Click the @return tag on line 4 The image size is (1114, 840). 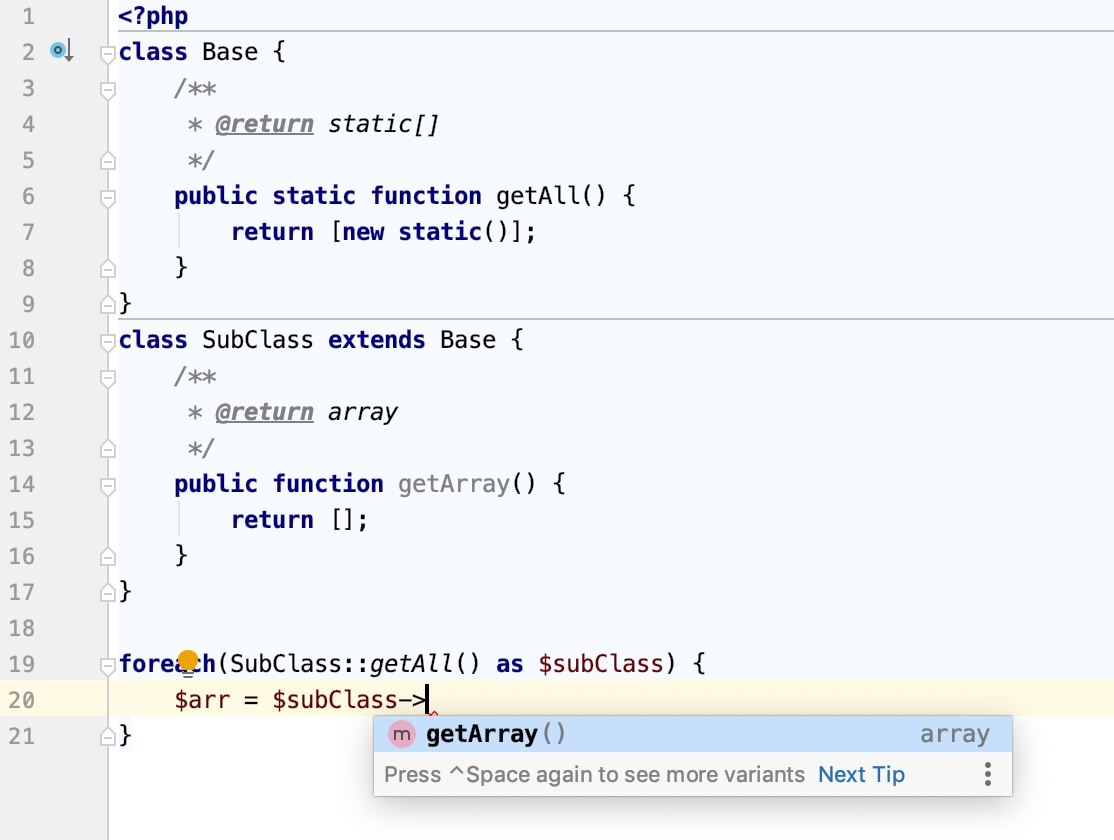point(264,124)
